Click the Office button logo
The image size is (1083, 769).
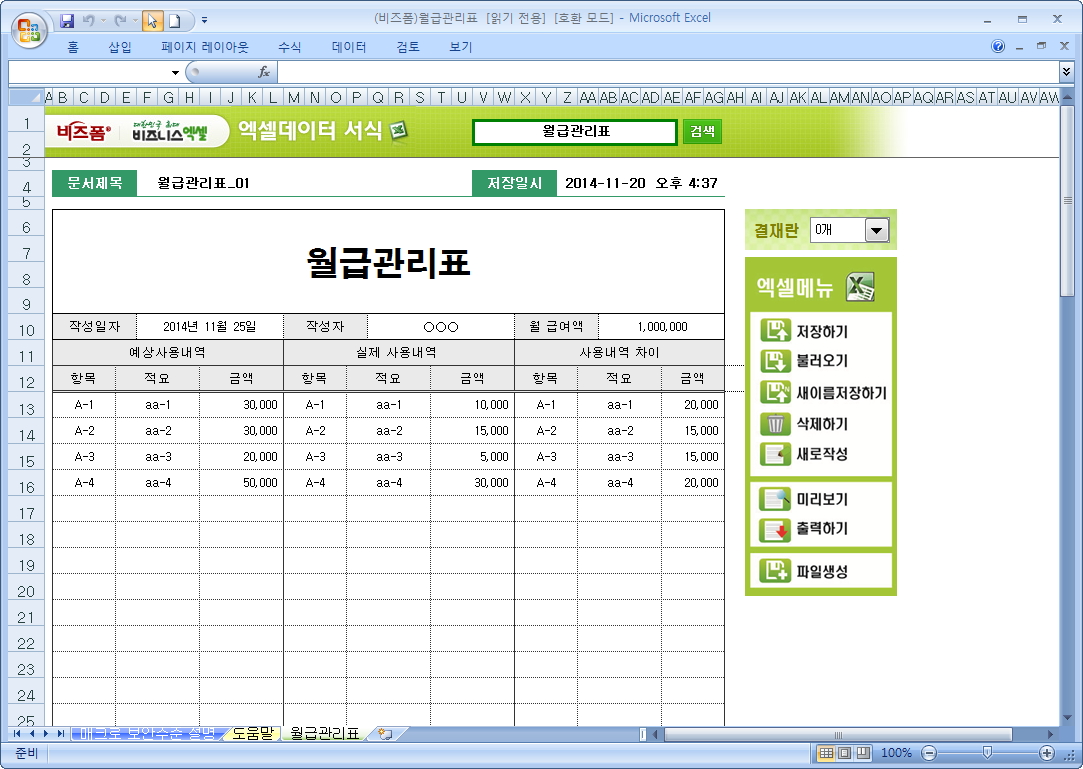click(x=29, y=27)
